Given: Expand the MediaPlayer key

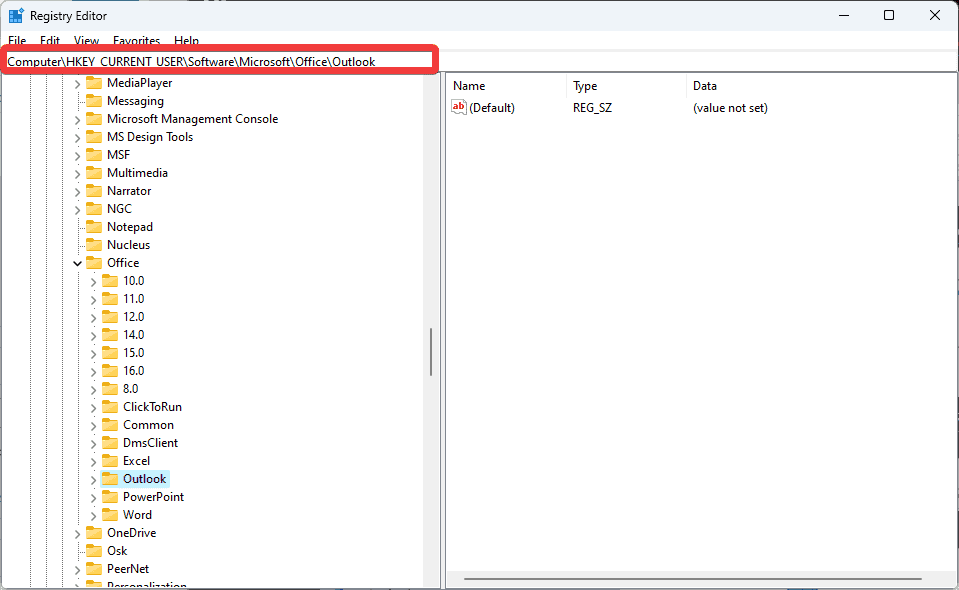Looking at the screenshot, I should [x=78, y=84].
